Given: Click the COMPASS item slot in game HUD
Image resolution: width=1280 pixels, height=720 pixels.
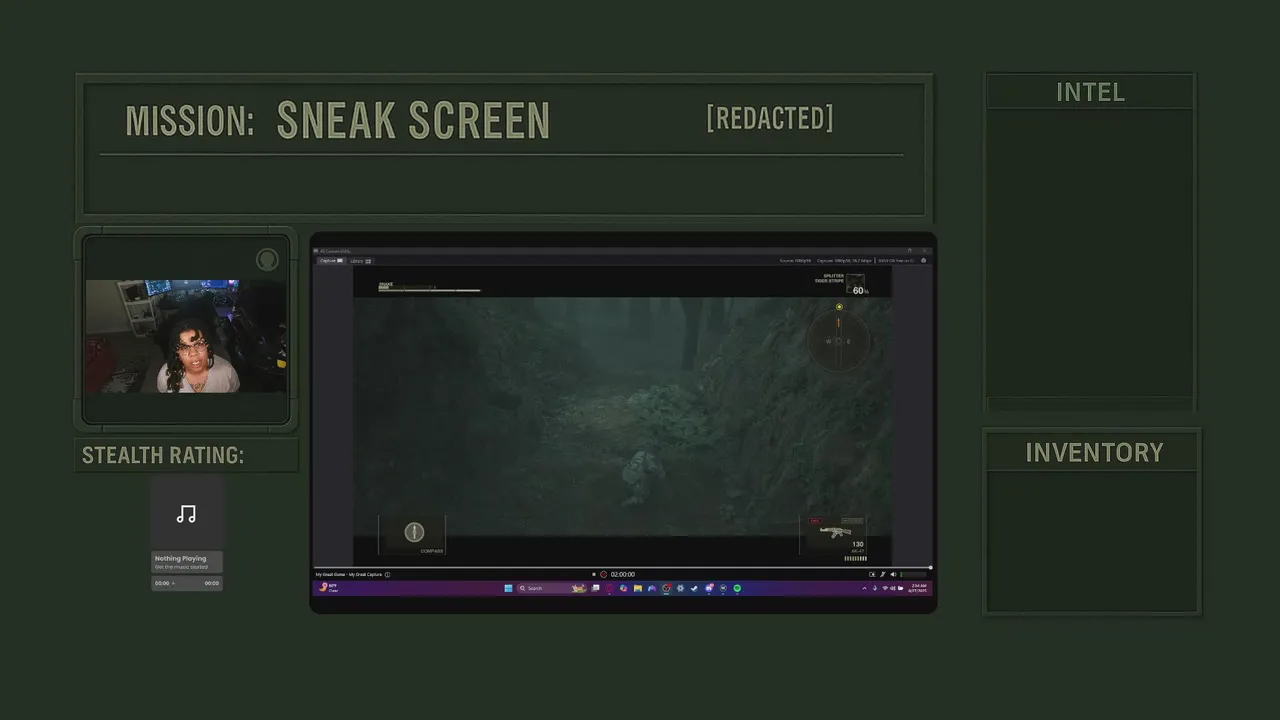Looking at the screenshot, I should click(x=414, y=535).
